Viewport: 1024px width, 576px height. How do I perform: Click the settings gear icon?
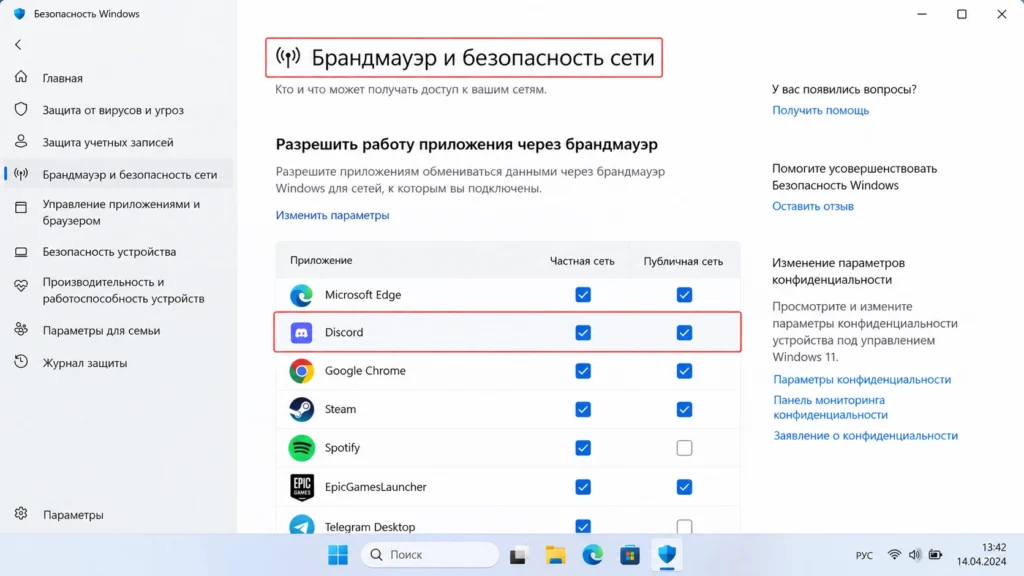pyautogui.click(x=21, y=513)
